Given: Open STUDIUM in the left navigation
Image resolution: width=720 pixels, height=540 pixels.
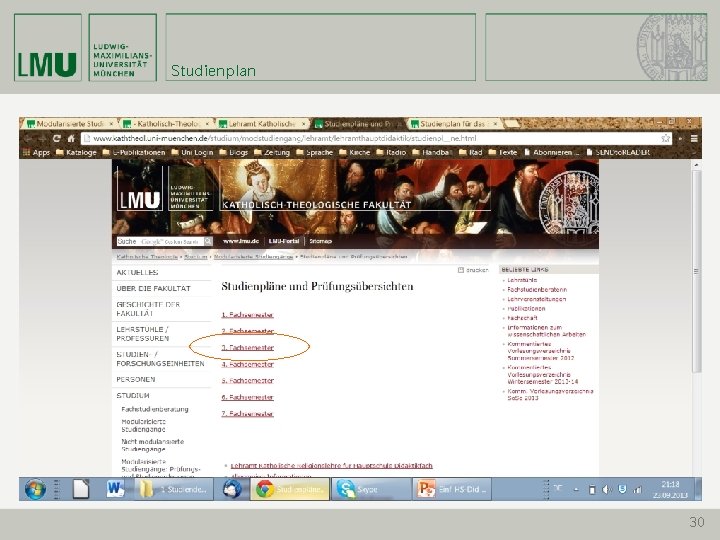Looking at the screenshot, I should click(x=133, y=395).
